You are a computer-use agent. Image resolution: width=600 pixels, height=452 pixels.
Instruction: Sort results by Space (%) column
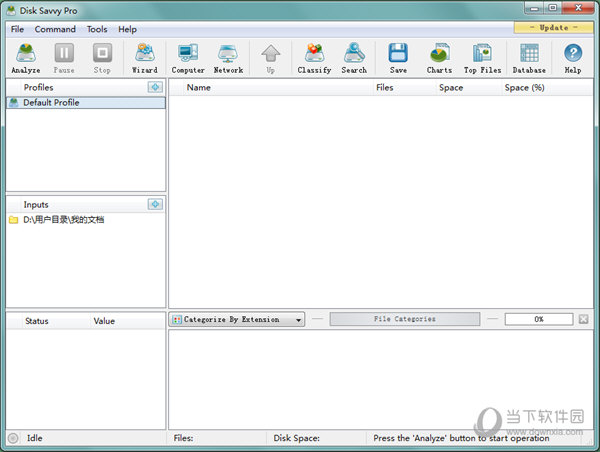coord(547,88)
